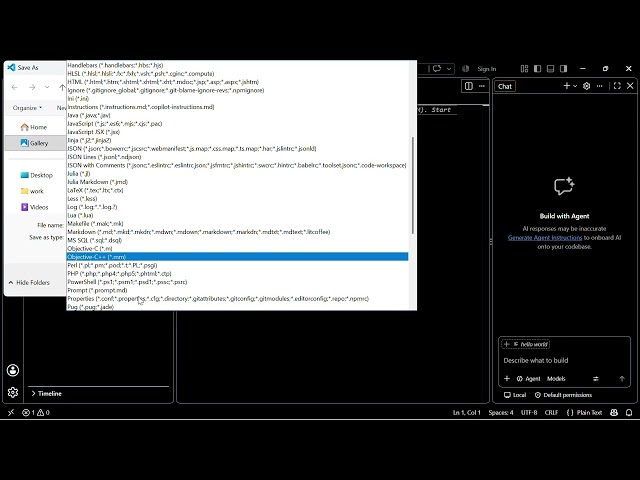
Task: Select Makefile file type entry
Action: click(x=238, y=224)
